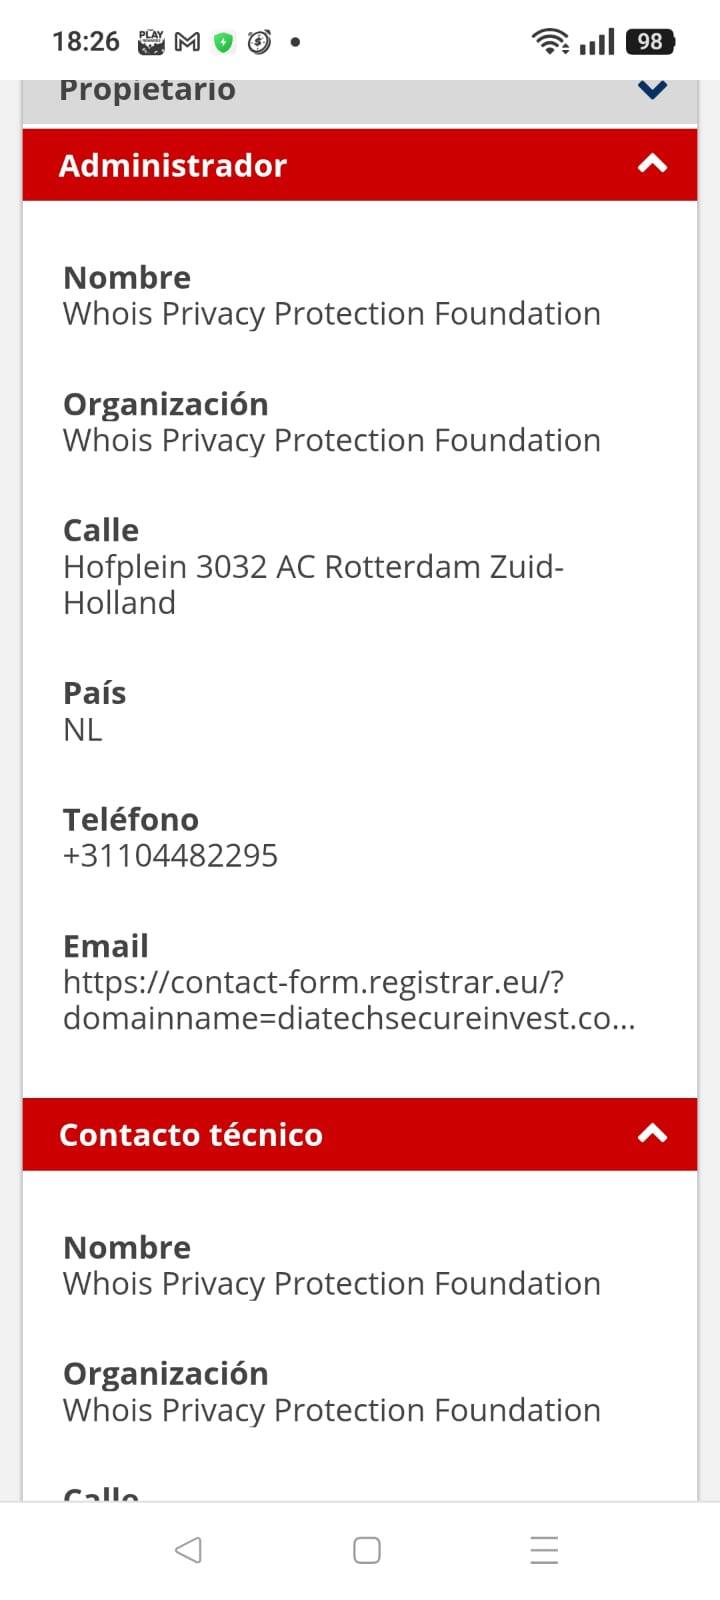Tap the green shield status icon
Screen dimensions: 720x1600
pos(224,42)
